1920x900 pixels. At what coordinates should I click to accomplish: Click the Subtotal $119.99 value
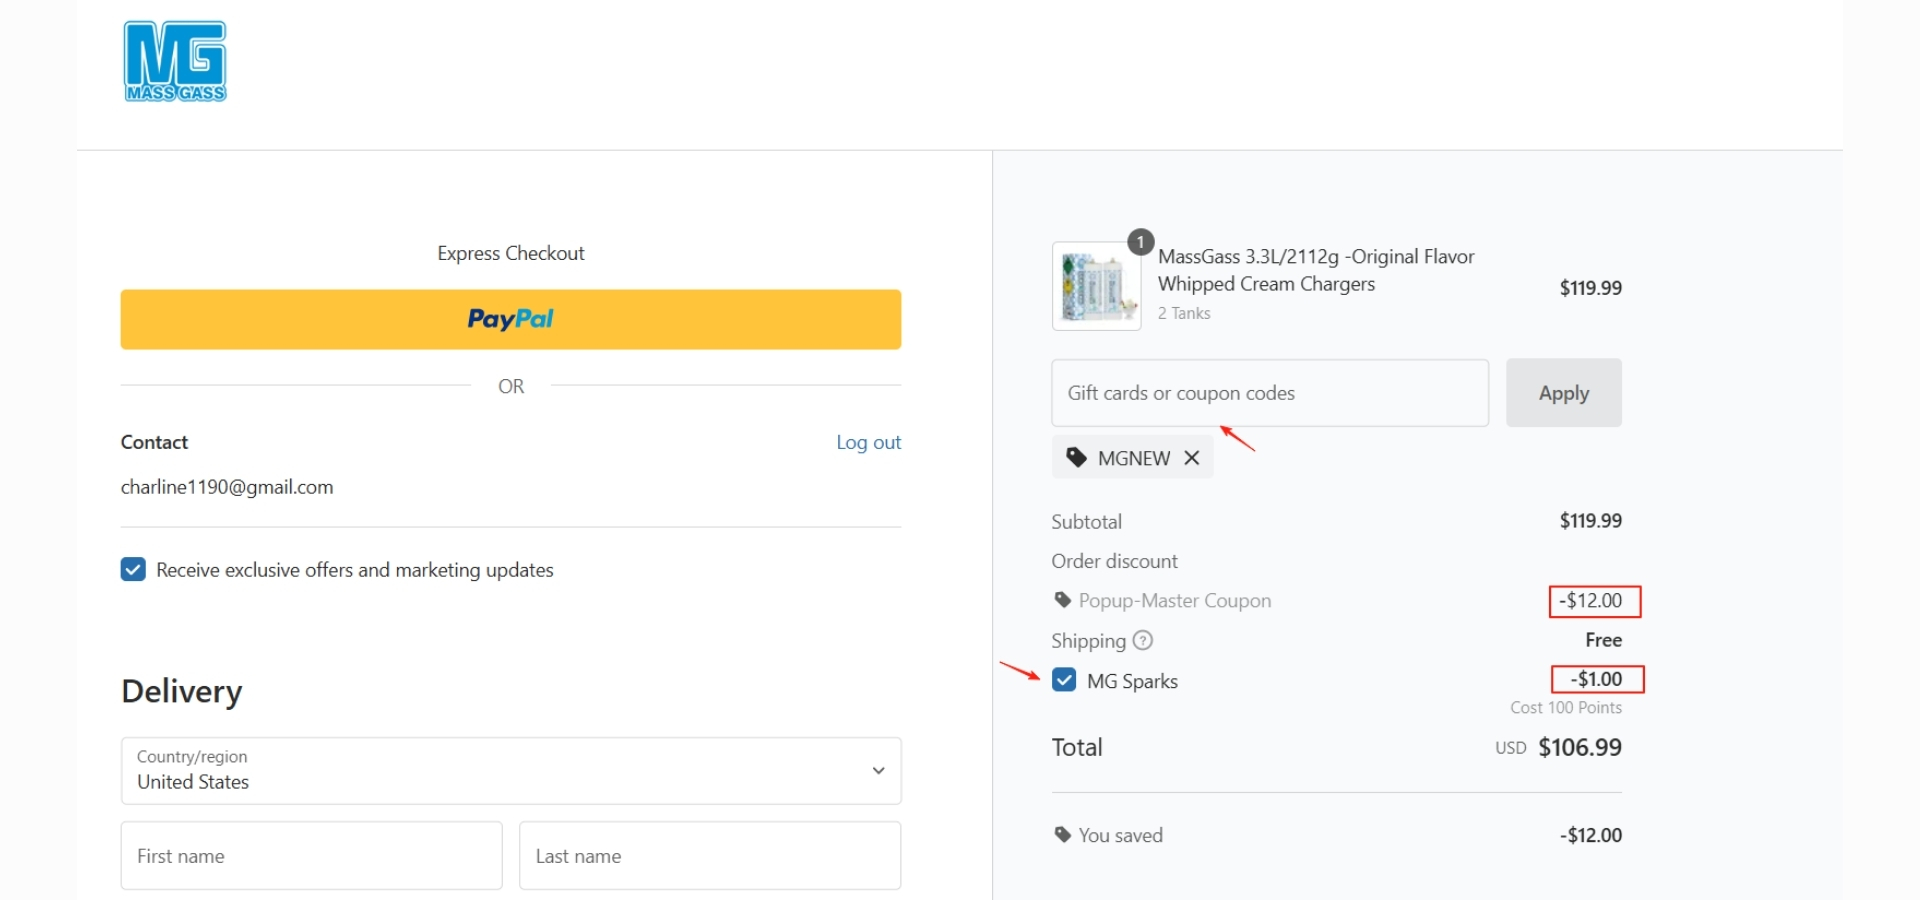(1591, 521)
